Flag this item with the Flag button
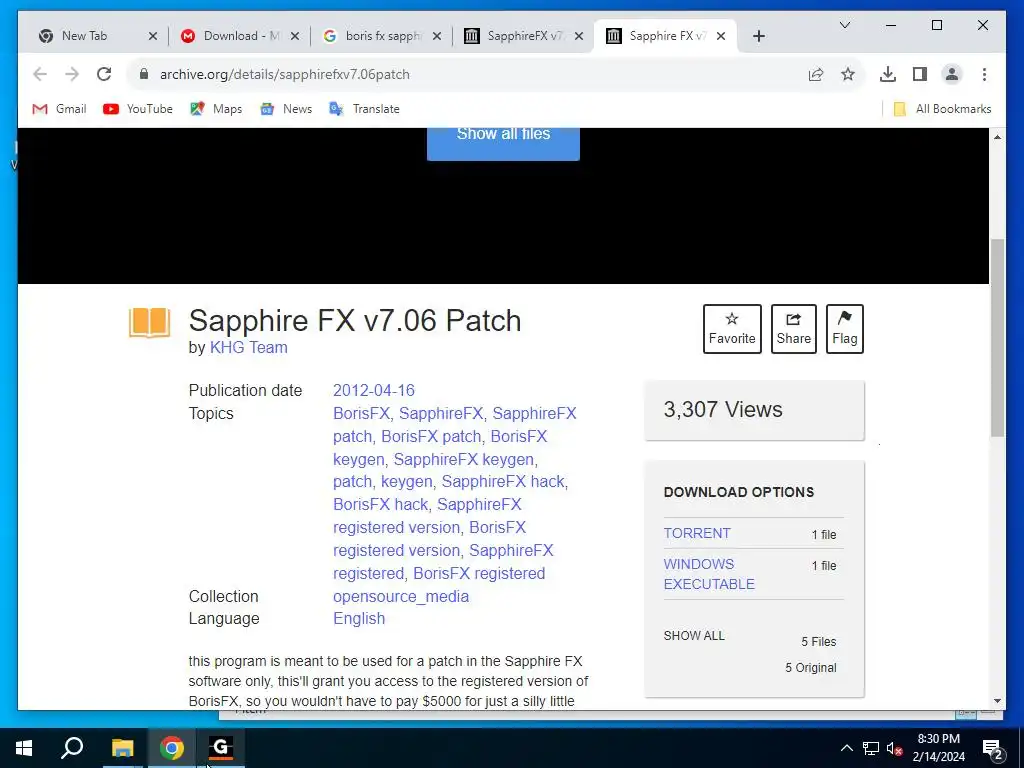Image resolution: width=1024 pixels, height=768 pixels. click(844, 328)
